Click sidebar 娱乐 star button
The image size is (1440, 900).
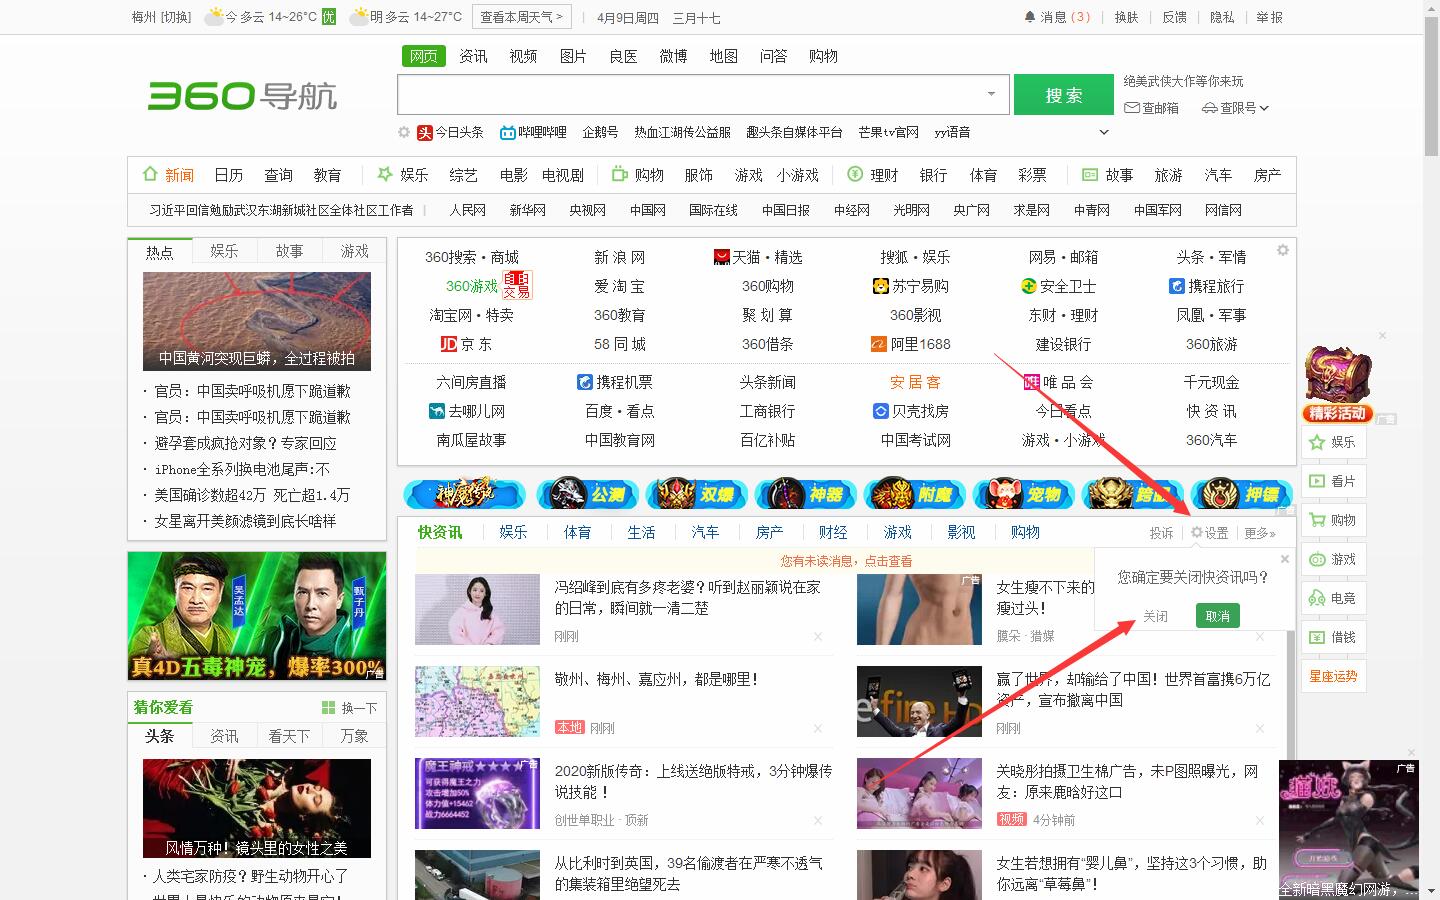[1333, 442]
